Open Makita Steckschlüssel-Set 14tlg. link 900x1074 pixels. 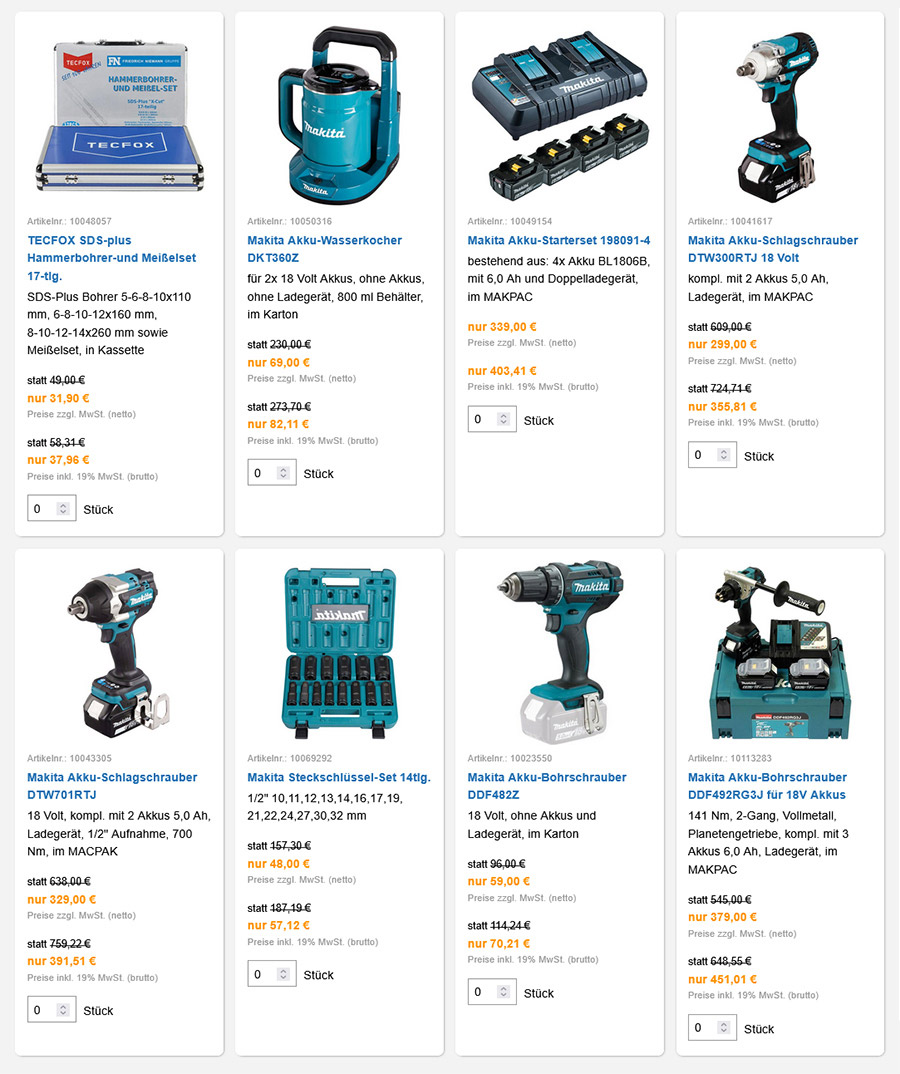click(339, 777)
